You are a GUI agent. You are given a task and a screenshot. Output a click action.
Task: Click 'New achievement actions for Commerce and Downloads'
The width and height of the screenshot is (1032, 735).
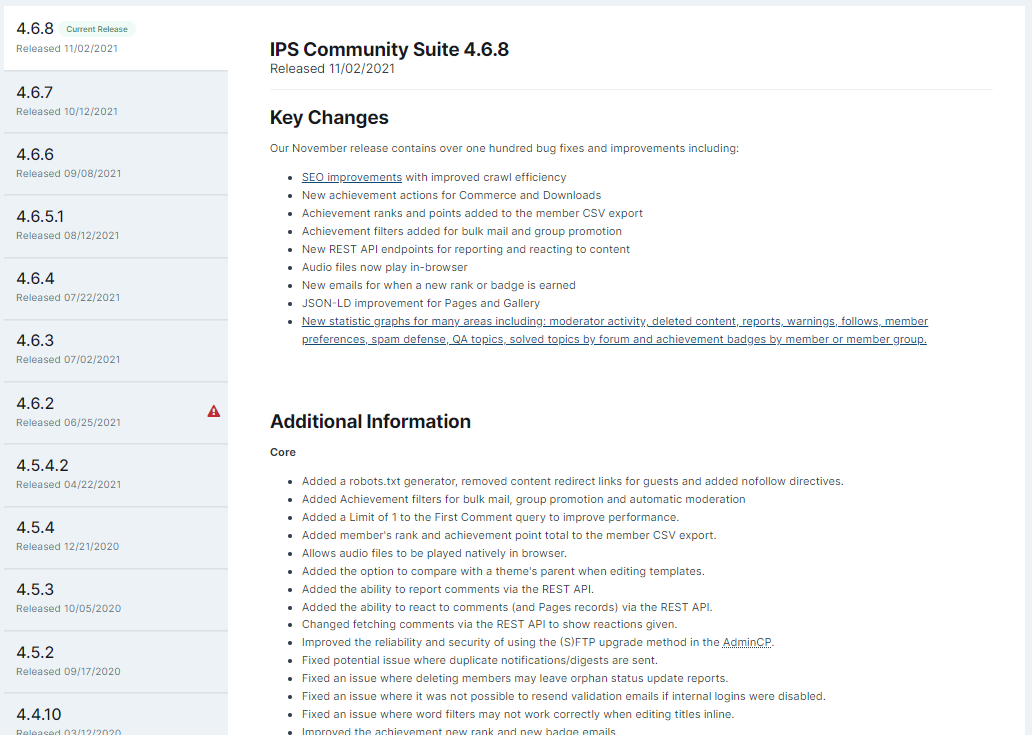point(452,195)
